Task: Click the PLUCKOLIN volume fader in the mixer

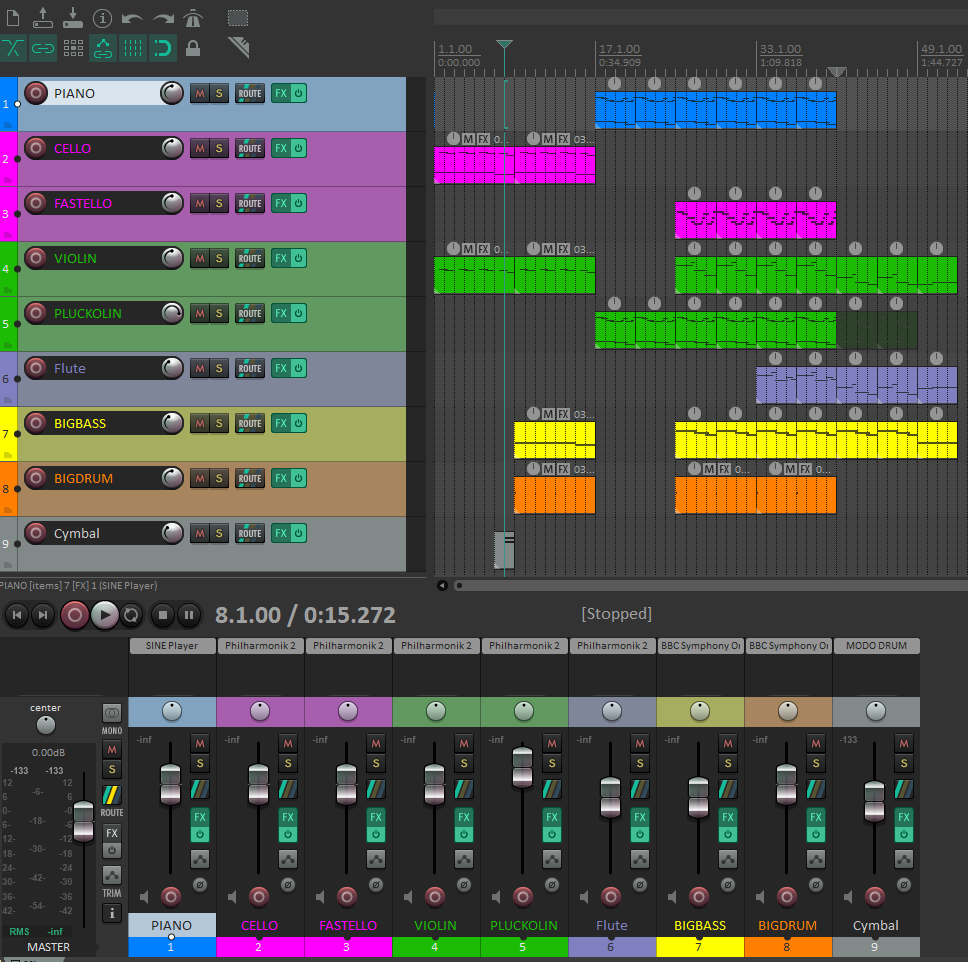Action: click(522, 766)
